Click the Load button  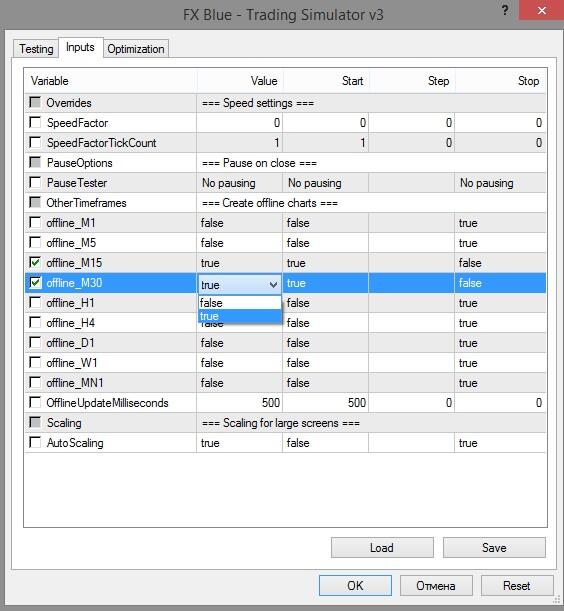coord(382,547)
